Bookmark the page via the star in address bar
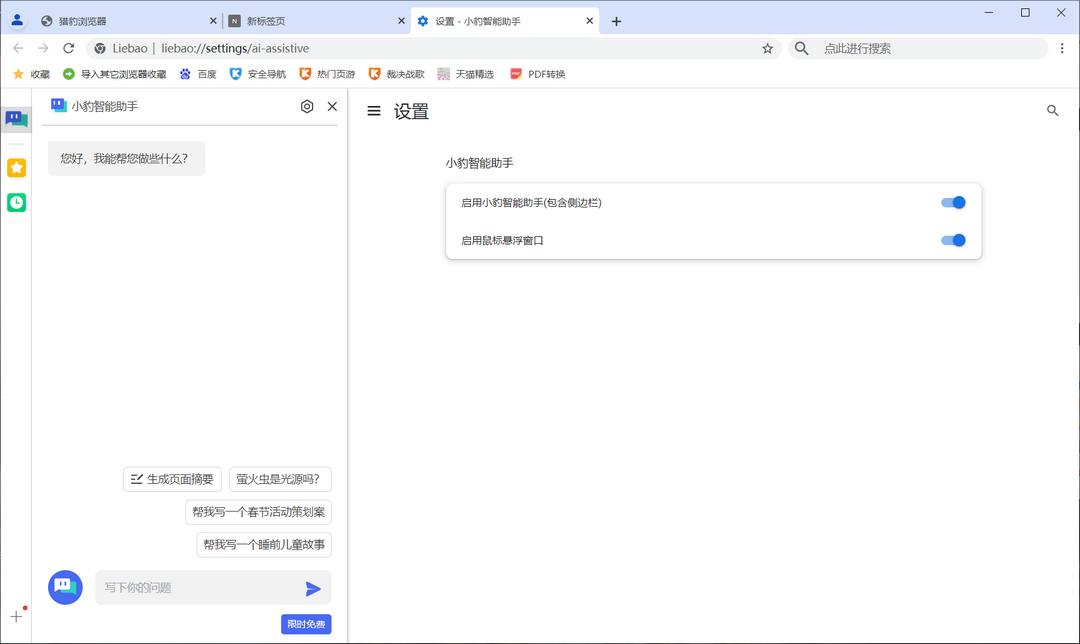 (x=767, y=47)
